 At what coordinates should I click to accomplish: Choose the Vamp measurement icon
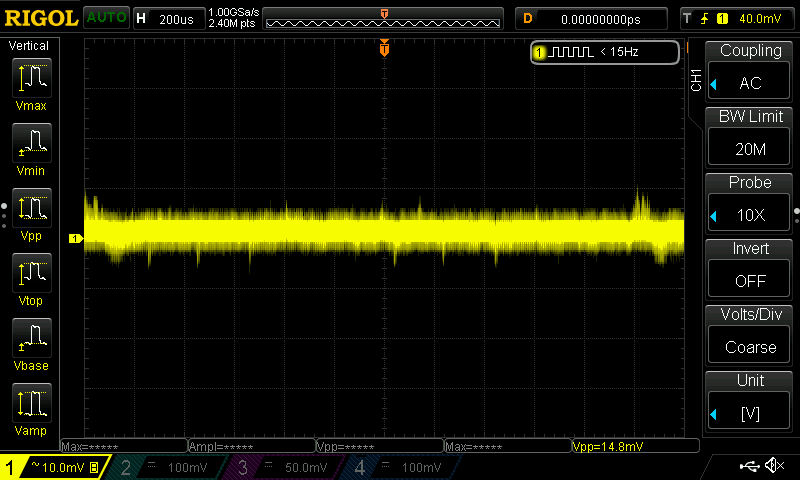click(x=33, y=405)
